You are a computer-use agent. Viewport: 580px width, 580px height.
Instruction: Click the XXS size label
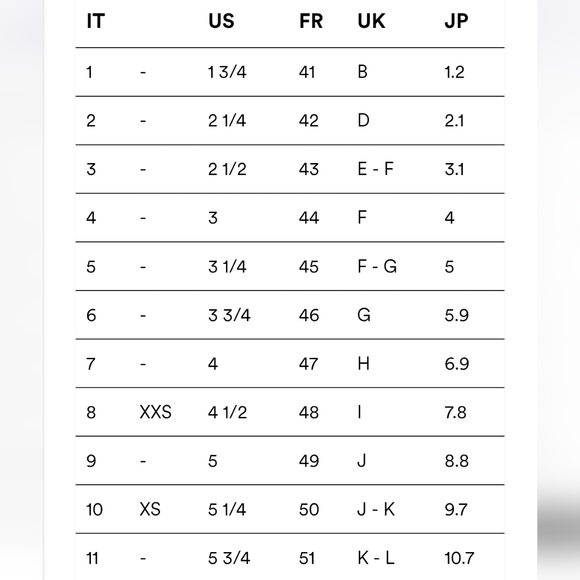[x=155, y=412]
